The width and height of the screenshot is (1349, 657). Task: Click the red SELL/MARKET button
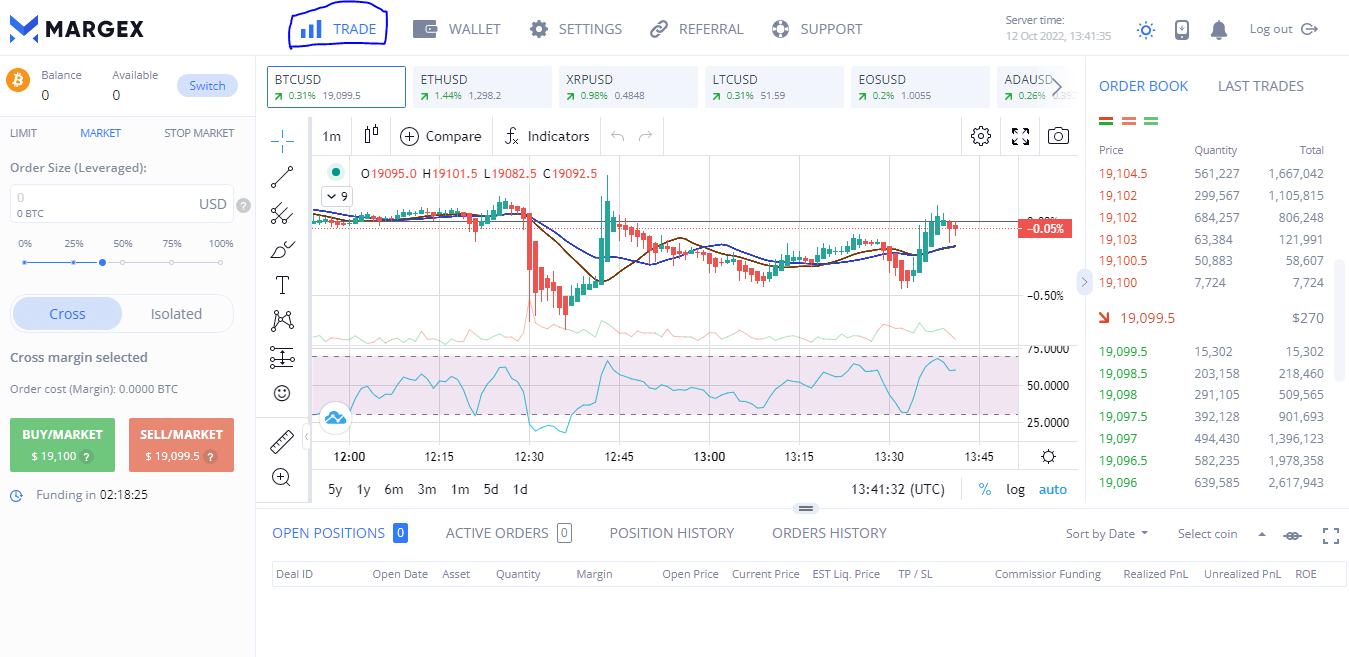tap(181, 445)
